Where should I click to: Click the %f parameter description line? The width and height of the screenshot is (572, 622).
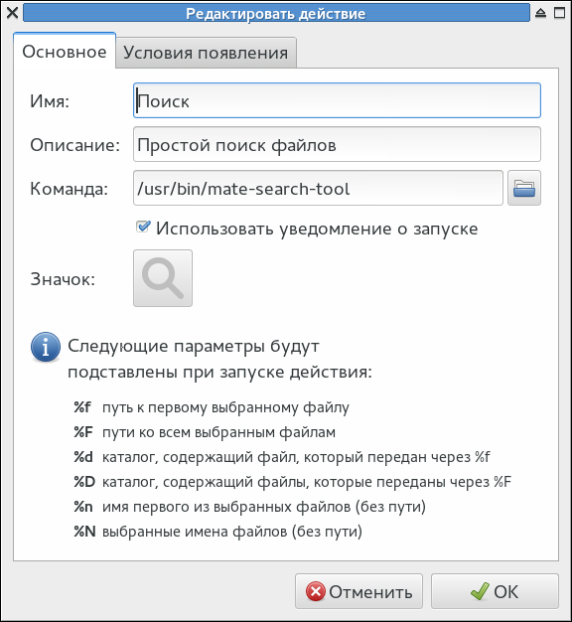[x=211, y=407]
